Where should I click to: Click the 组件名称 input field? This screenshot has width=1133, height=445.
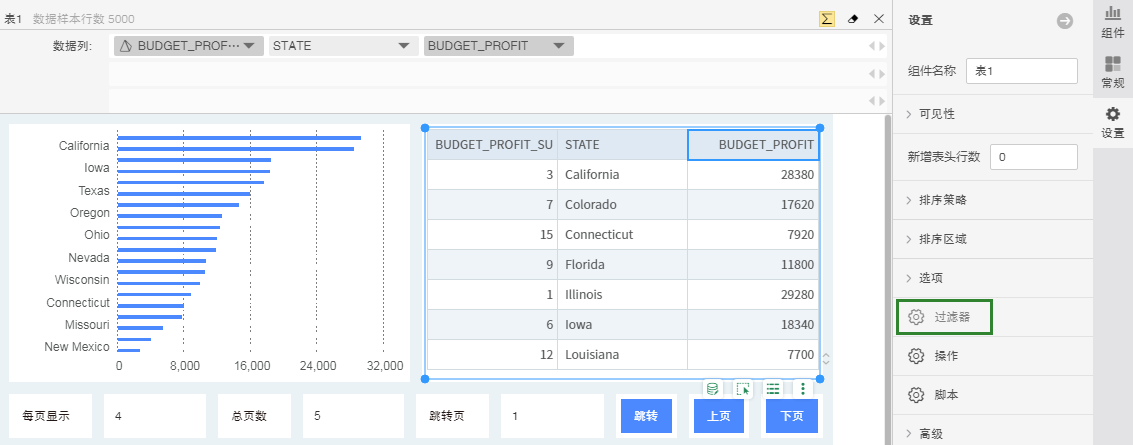[x=1020, y=71]
